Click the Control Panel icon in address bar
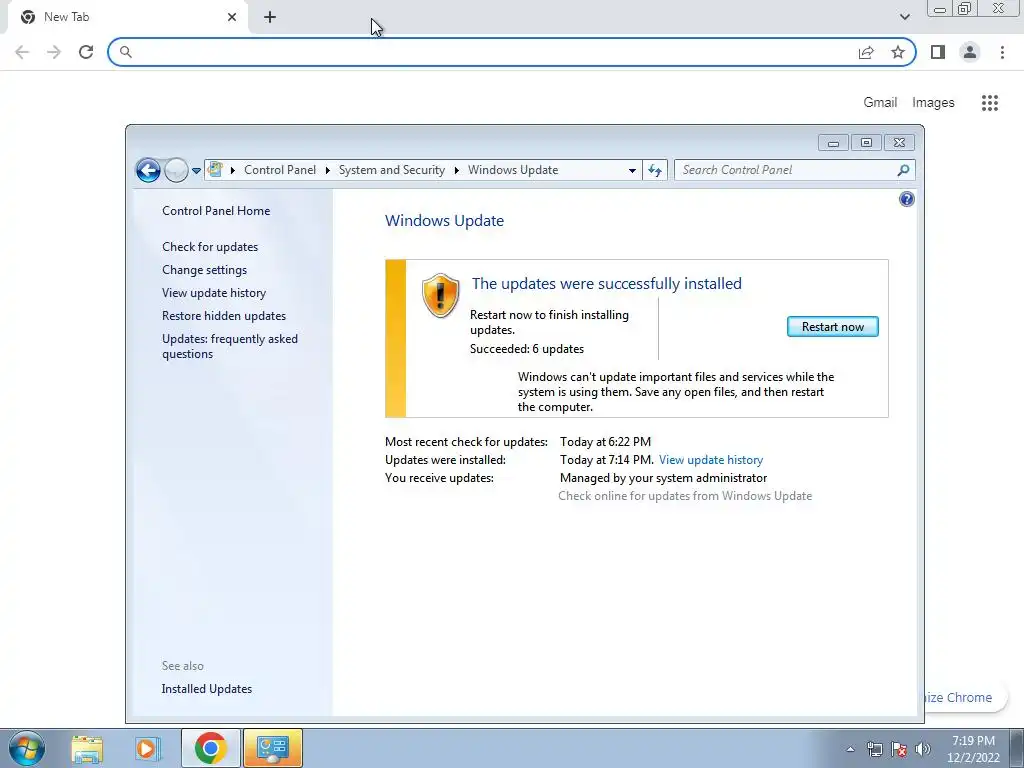This screenshot has height=768, width=1024. coord(215,170)
